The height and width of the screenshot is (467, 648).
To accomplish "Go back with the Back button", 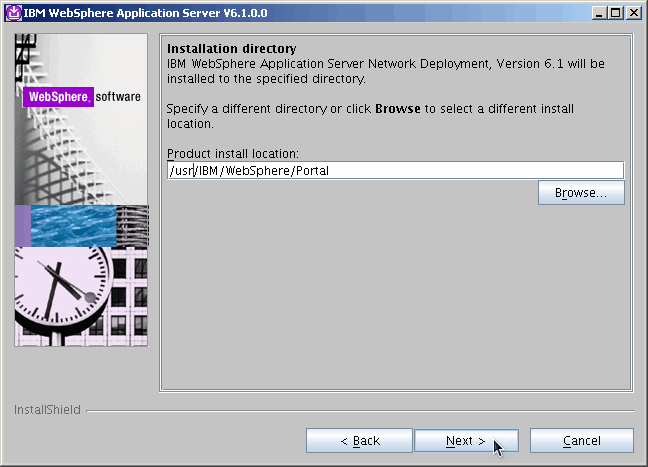I will pyautogui.click(x=359, y=441).
